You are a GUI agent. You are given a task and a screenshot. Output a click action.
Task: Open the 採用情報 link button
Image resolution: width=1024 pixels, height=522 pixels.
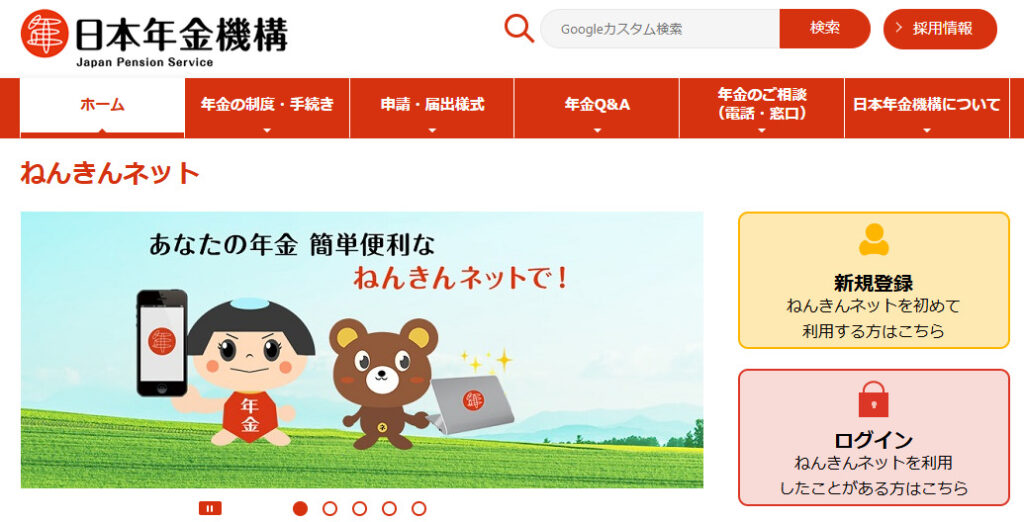coord(940,29)
